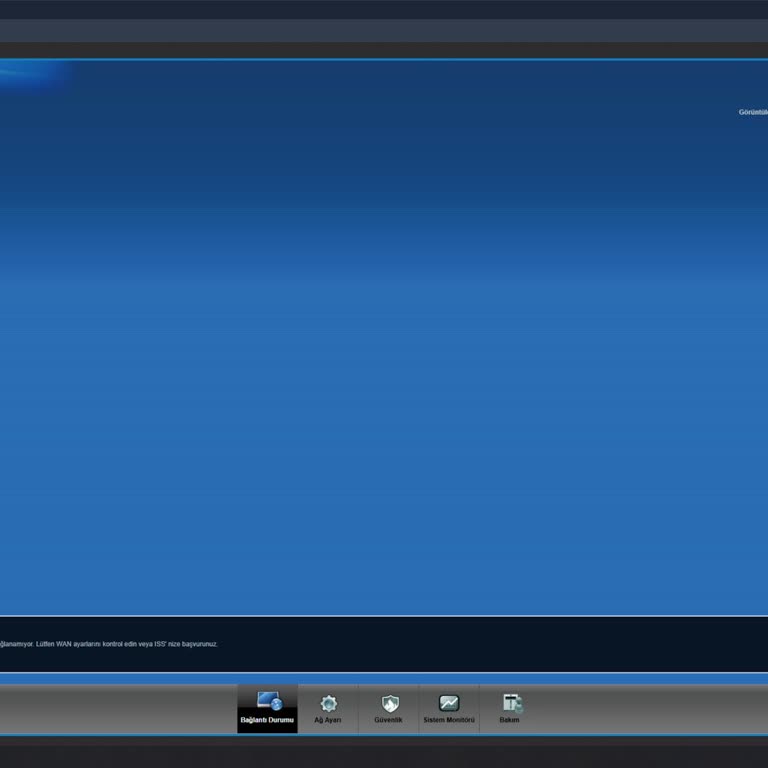Image resolution: width=768 pixels, height=768 pixels.
Task: Click the Bakım text label
Action: (509, 720)
